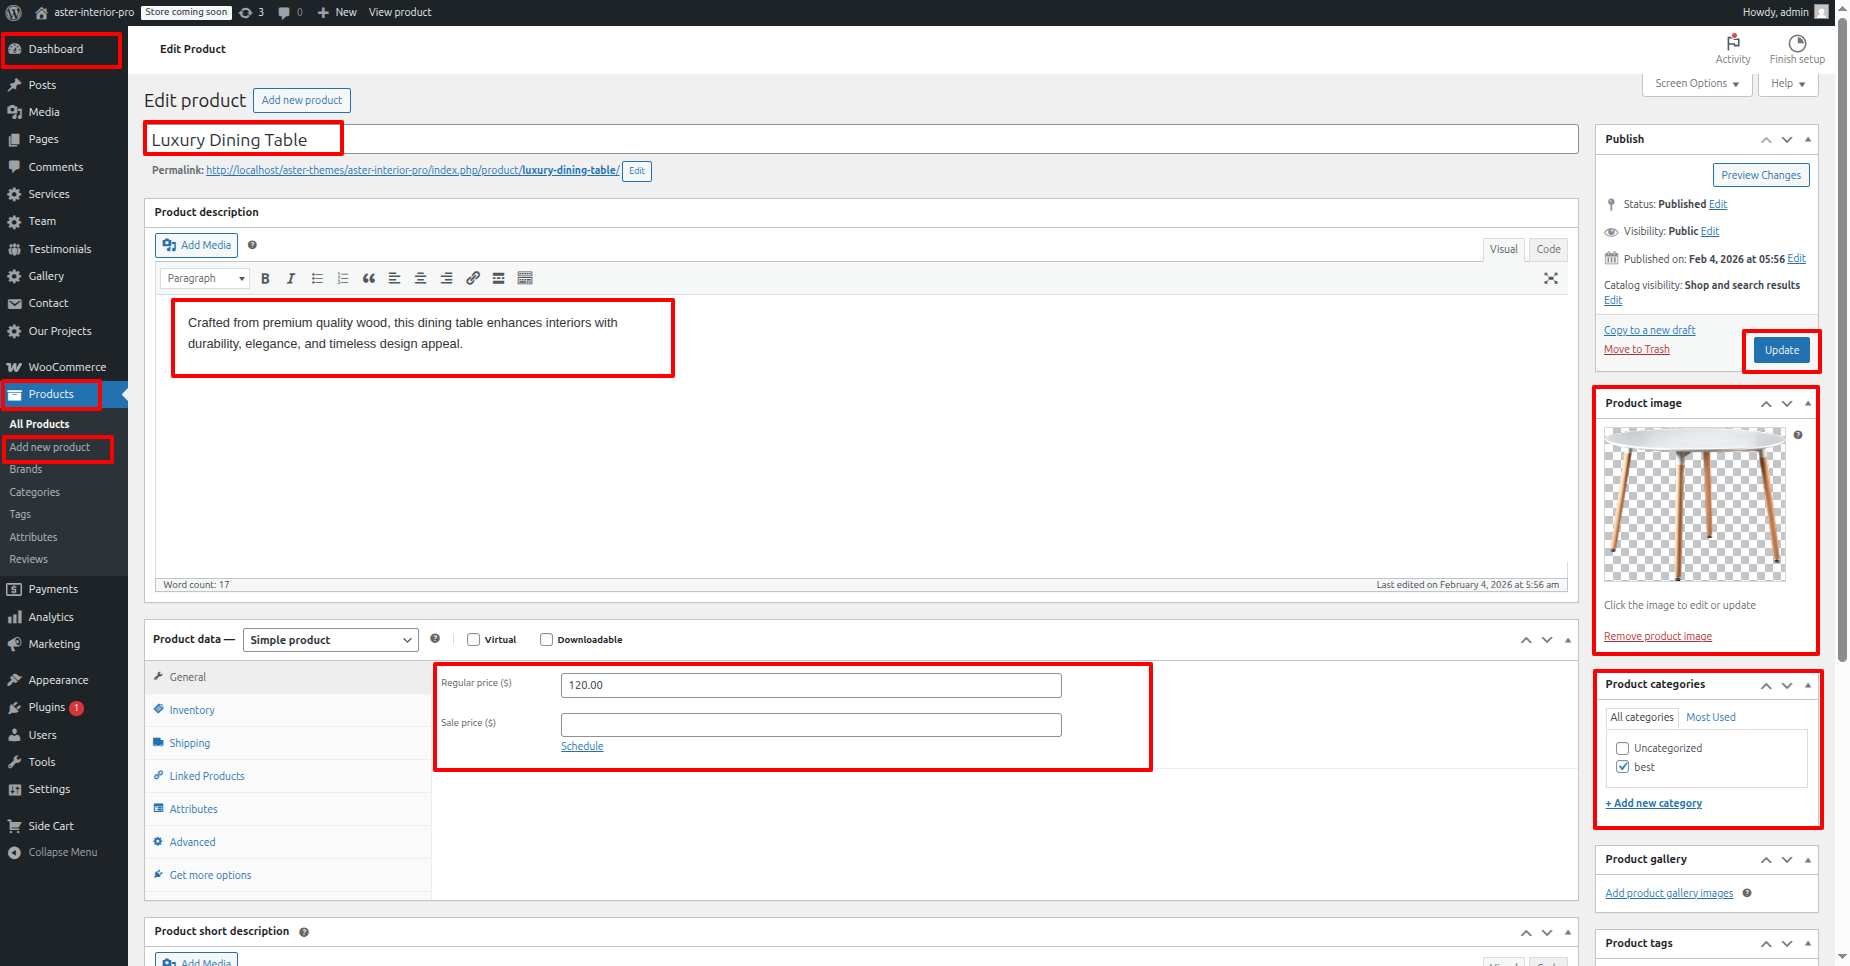Expand the Paragraph format dropdown
Viewport: 1850px width, 966px height.
(205, 279)
